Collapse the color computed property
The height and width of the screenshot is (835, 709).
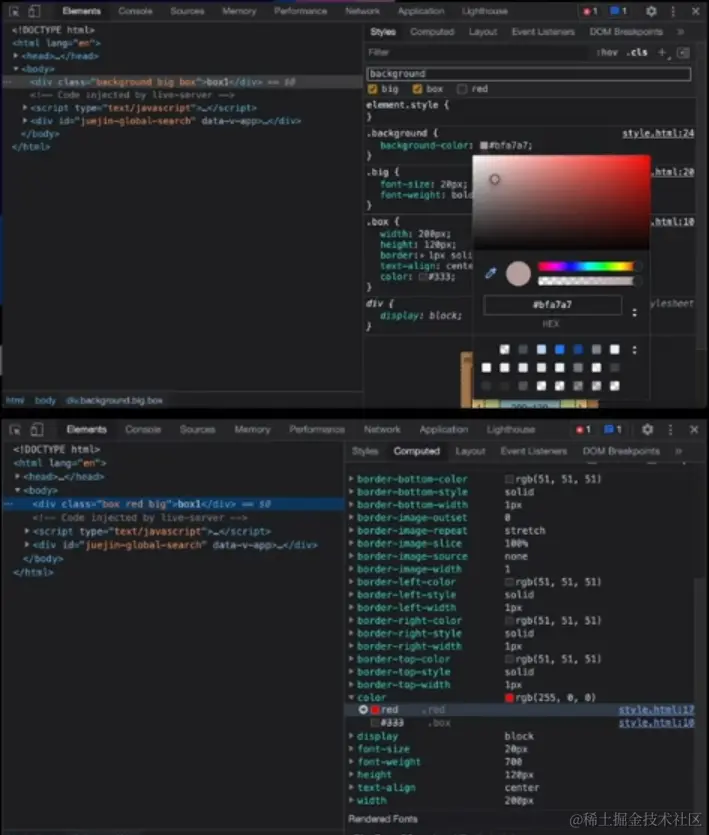pyautogui.click(x=352, y=697)
